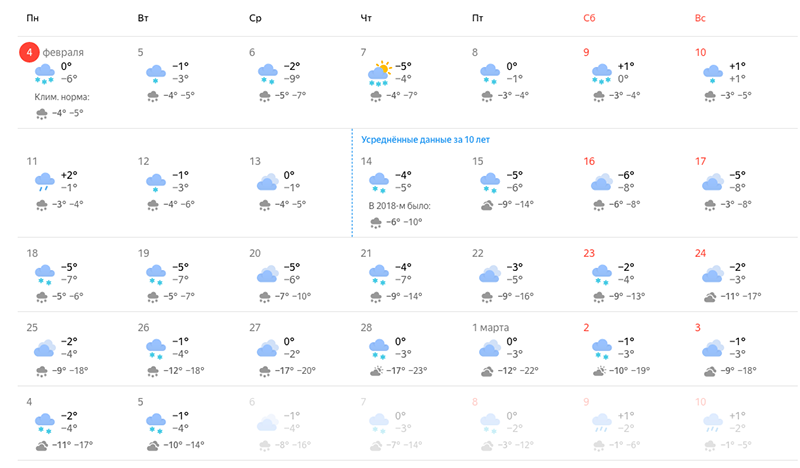Open the red highlighted date 4 февраля
The width and height of the screenshot is (800, 468).
[29, 52]
